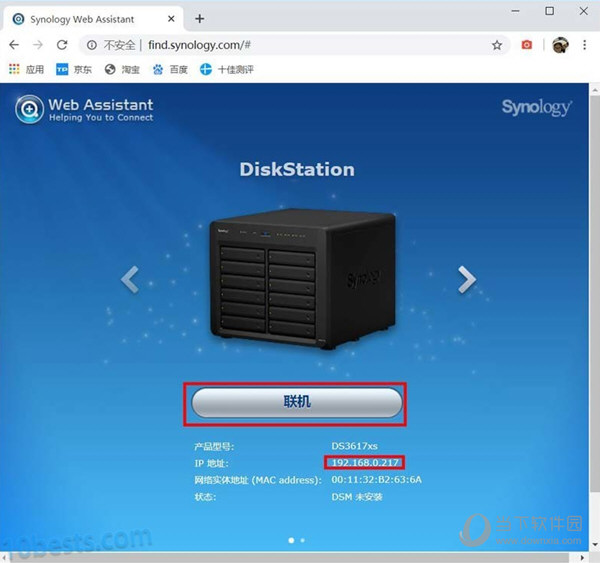Click the IP address 192.168.0.217
The width and height of the screenshot is (600, 563).
(365, 463)
